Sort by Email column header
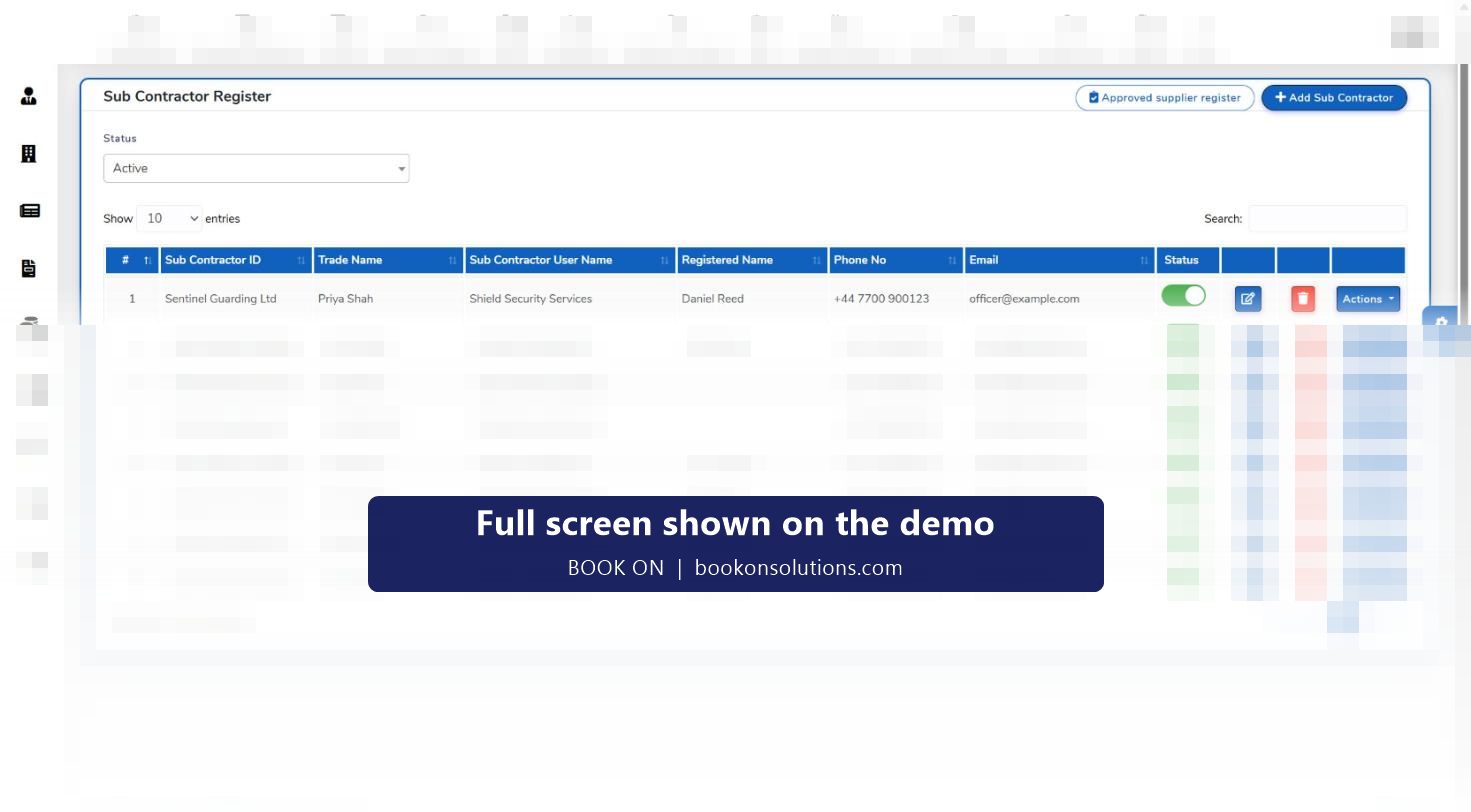 (1060, 260)
